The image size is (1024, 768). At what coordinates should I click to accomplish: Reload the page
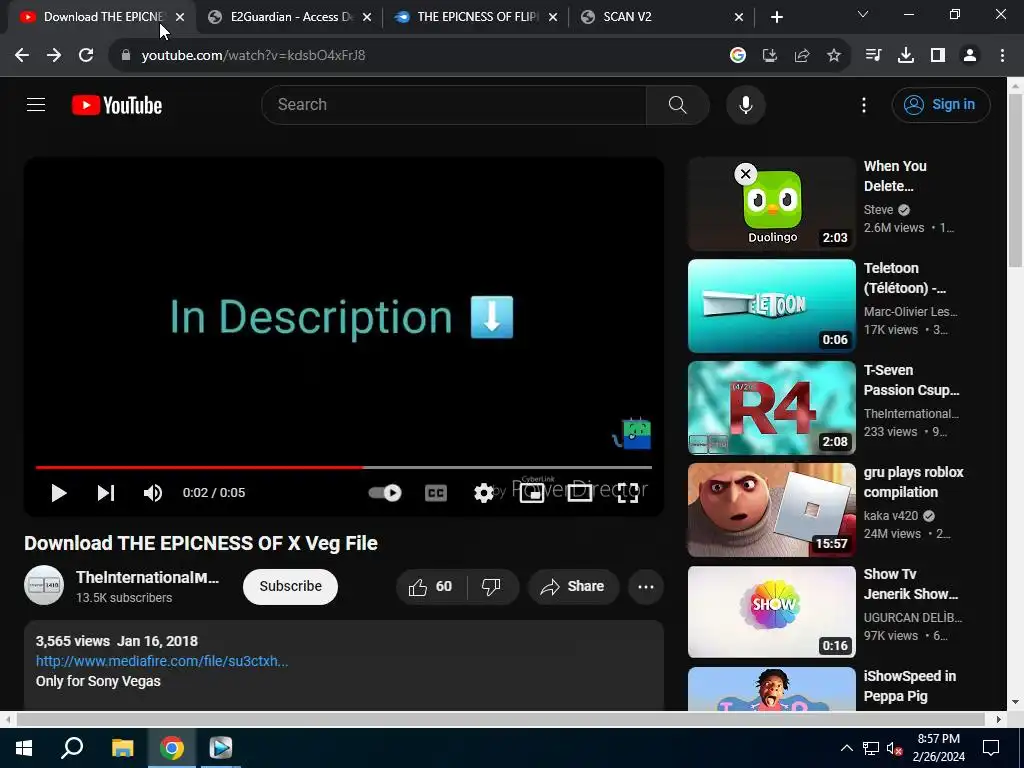(x=86, y=56)
